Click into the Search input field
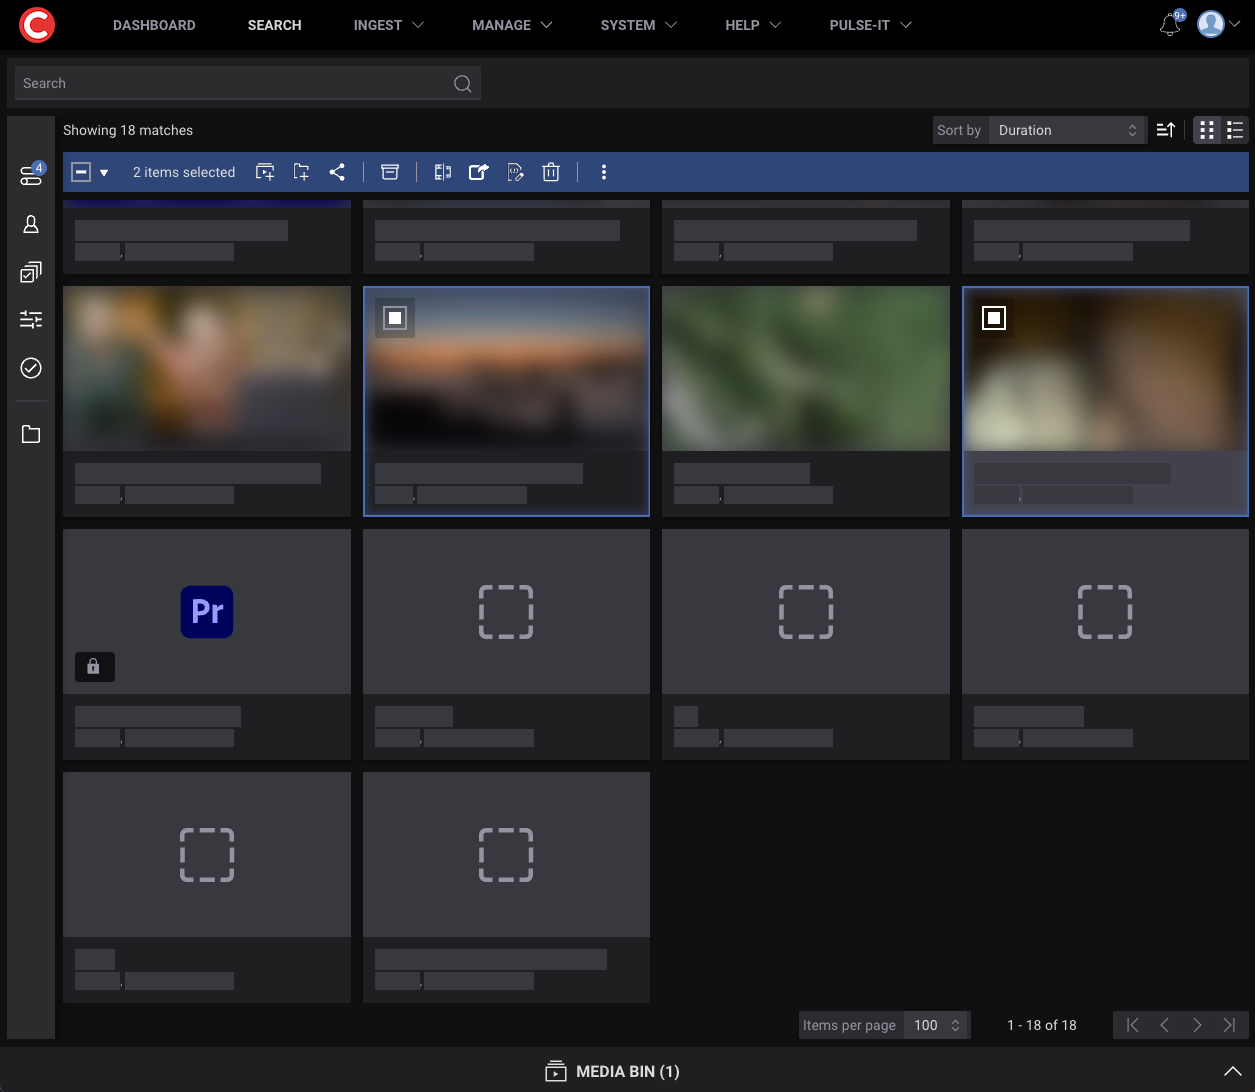The width and height of the screenshot is (1255, 1092). [x=235, y=83]
